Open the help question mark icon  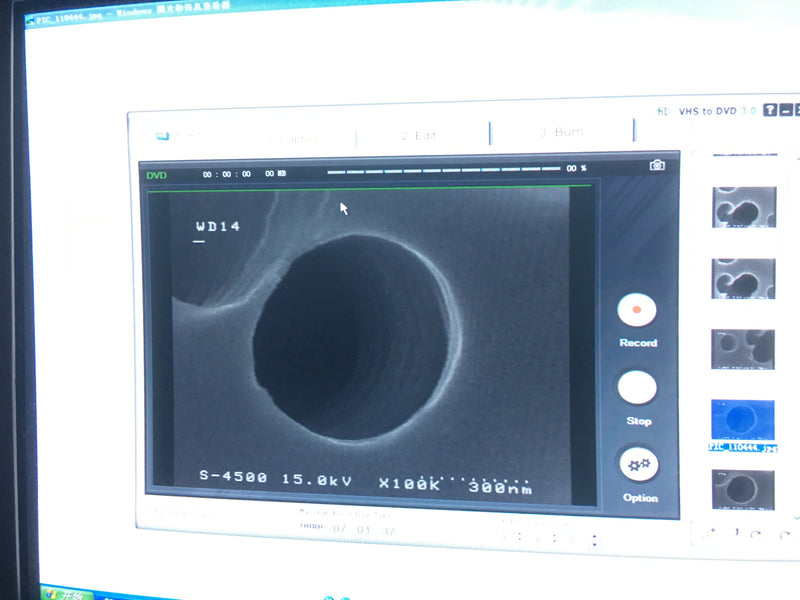pyautogui.click(x=770, y=110)
